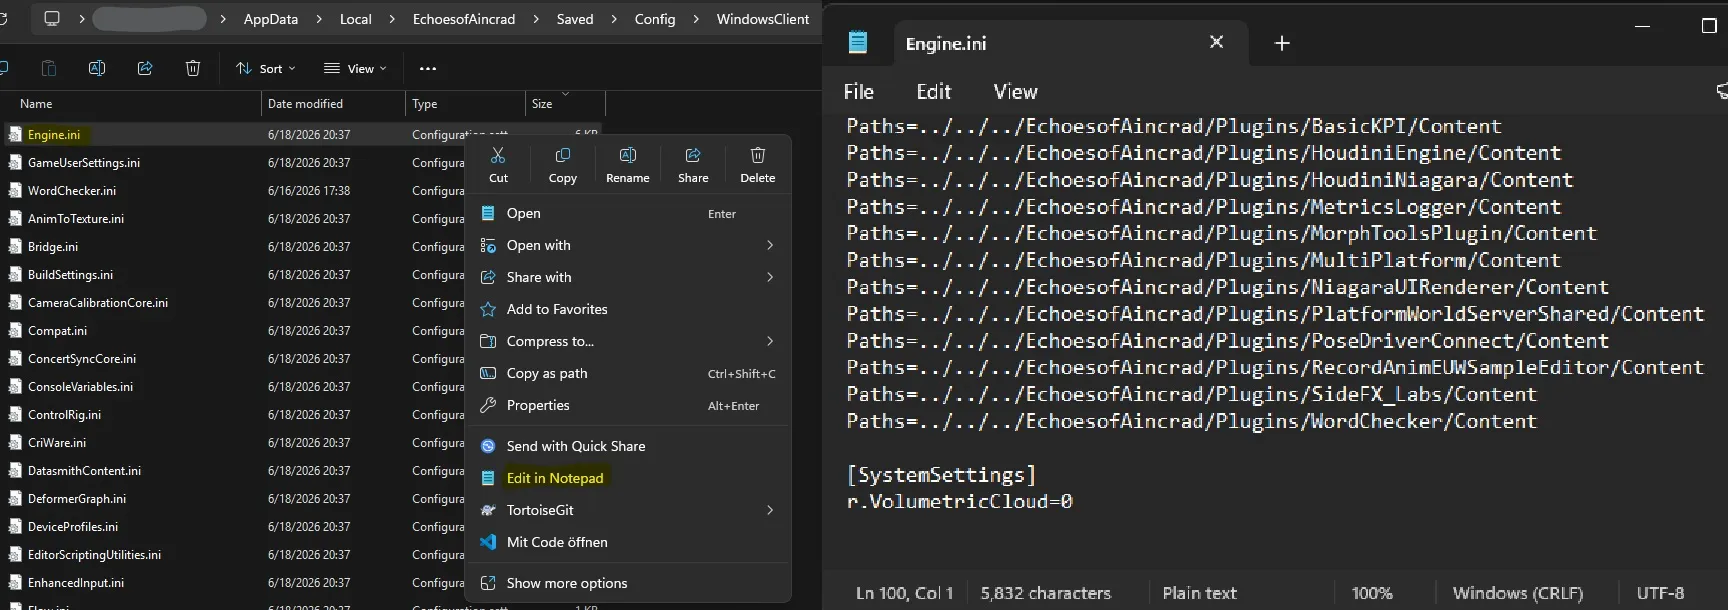Click the 100% zoom status in Notepad
The height and width of the screenshot is (610, 1728).
1372,593
